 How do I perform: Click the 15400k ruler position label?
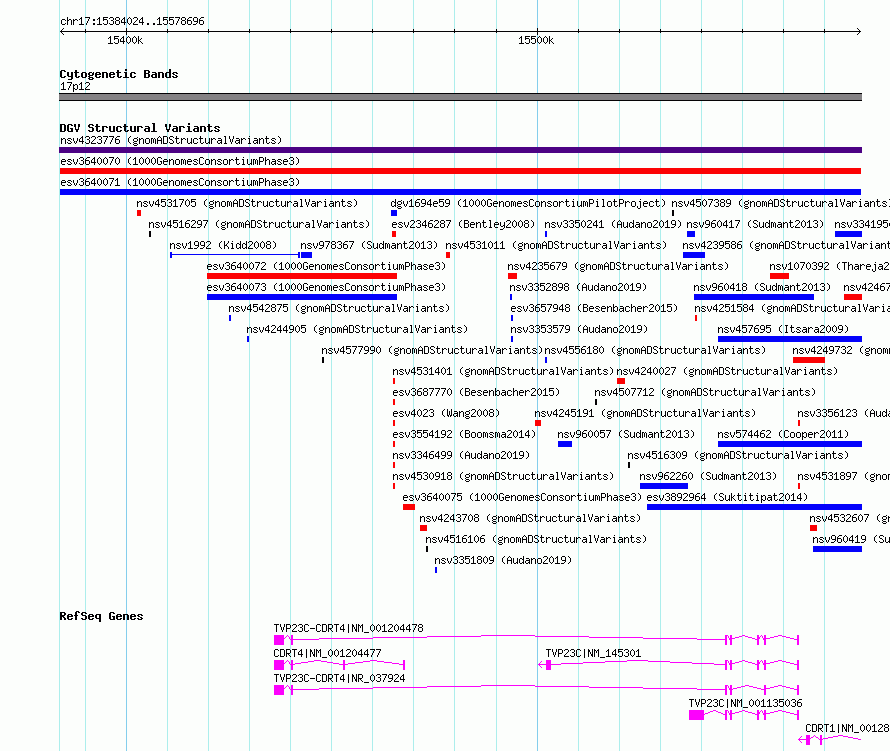tap(125, 40)
